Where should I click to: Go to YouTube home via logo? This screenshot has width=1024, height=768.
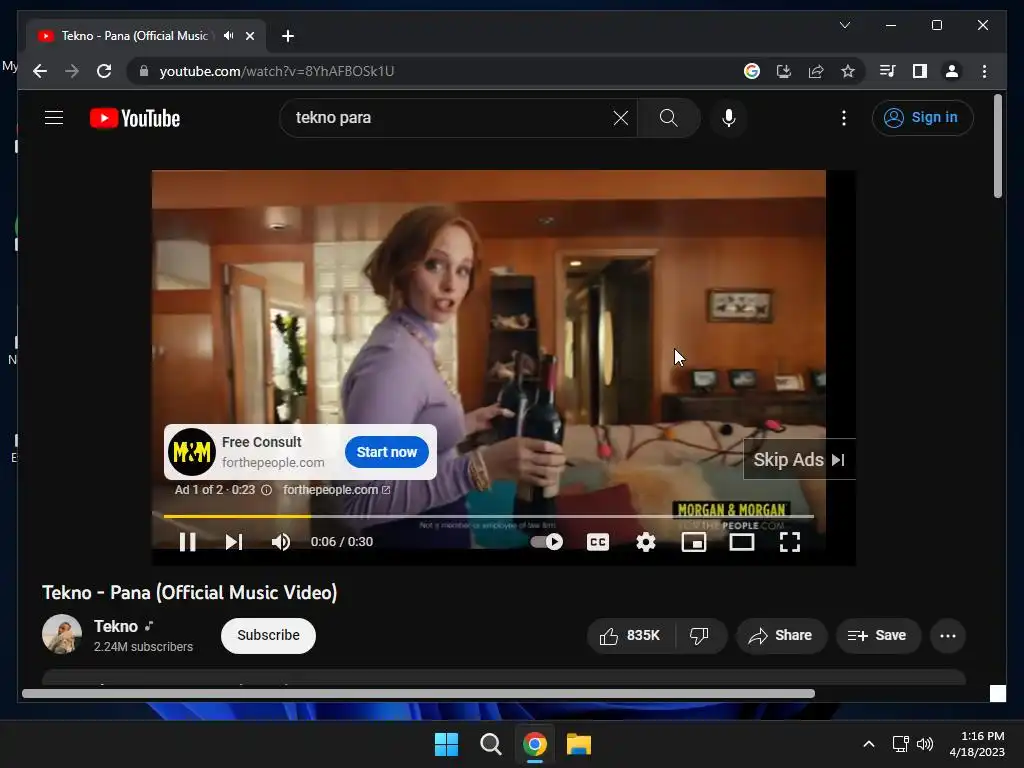(135, 118)
